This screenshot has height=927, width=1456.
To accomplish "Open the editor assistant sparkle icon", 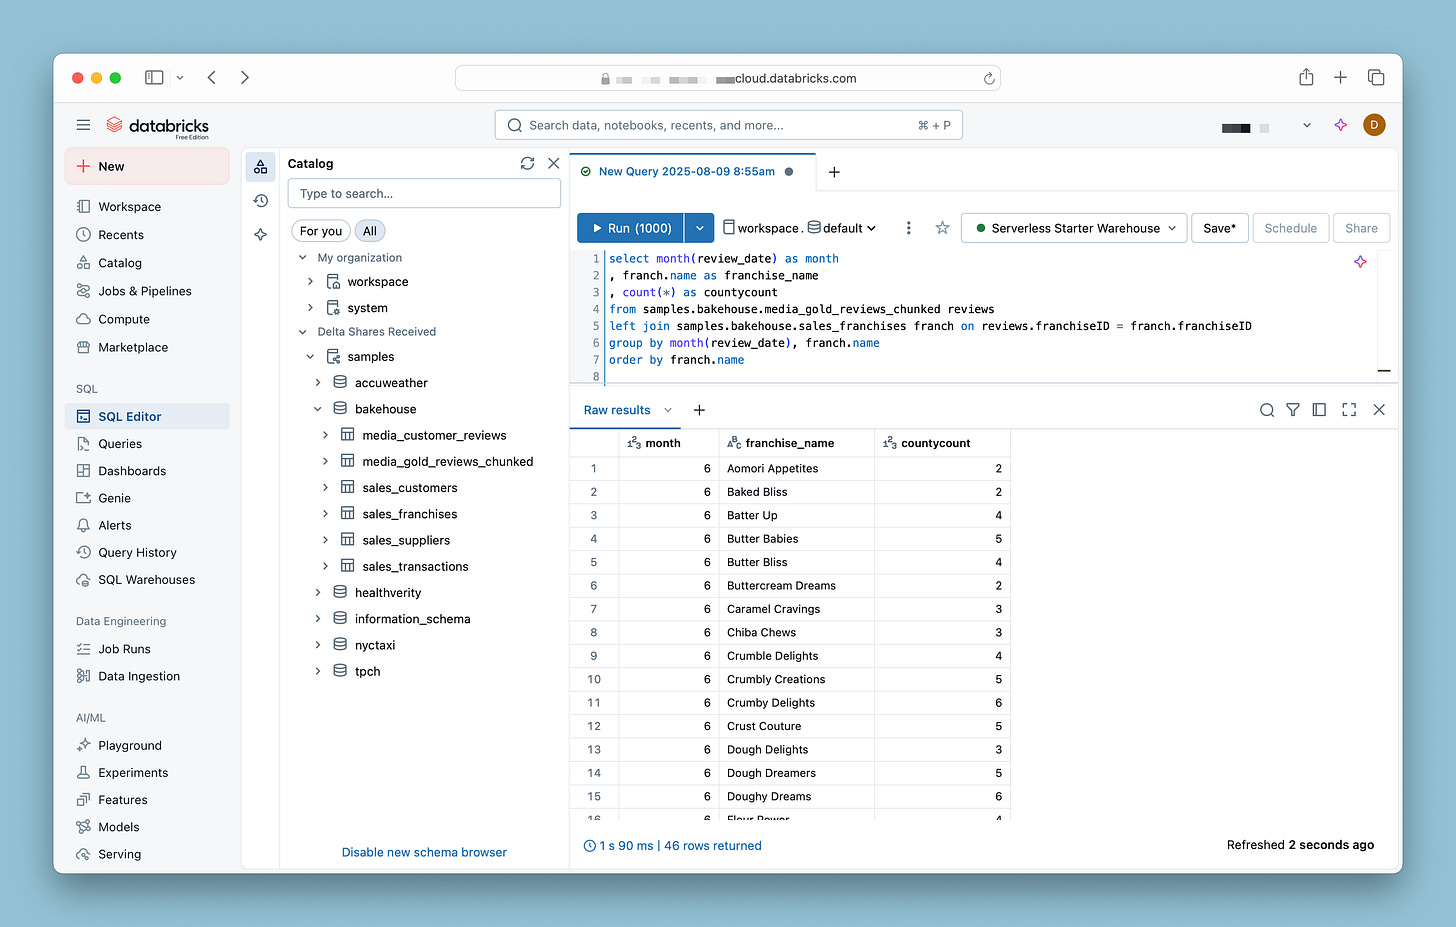I will (x=1360, y=262).
